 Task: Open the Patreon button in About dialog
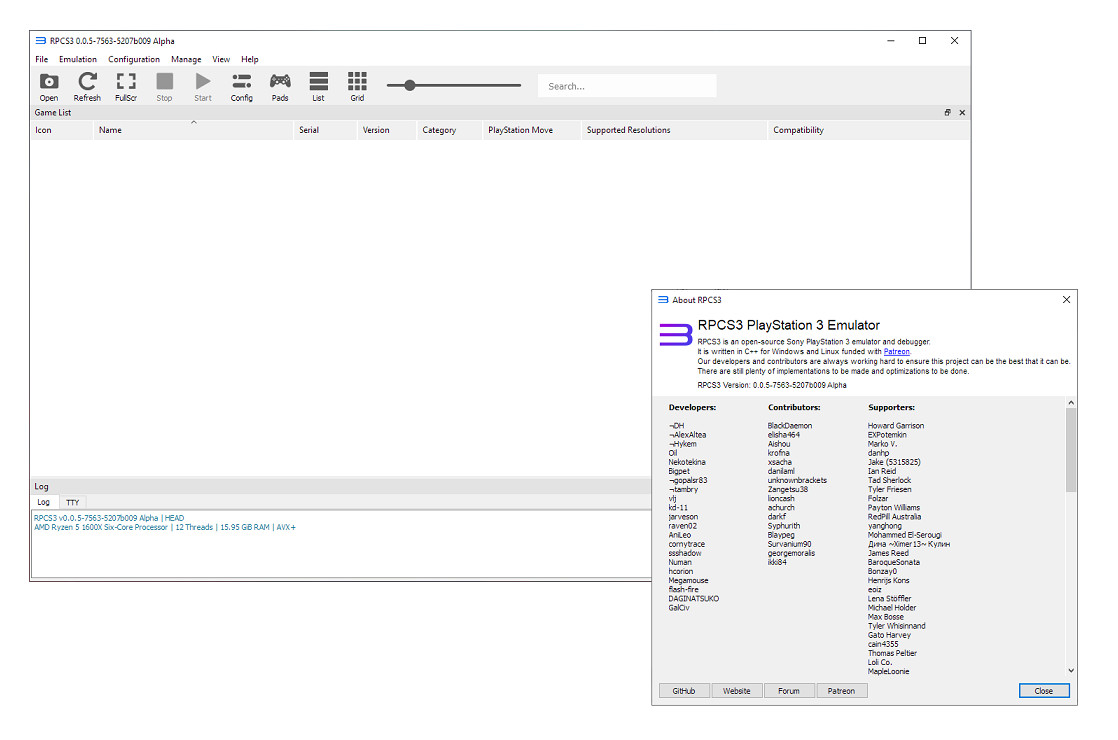(841, 691)
